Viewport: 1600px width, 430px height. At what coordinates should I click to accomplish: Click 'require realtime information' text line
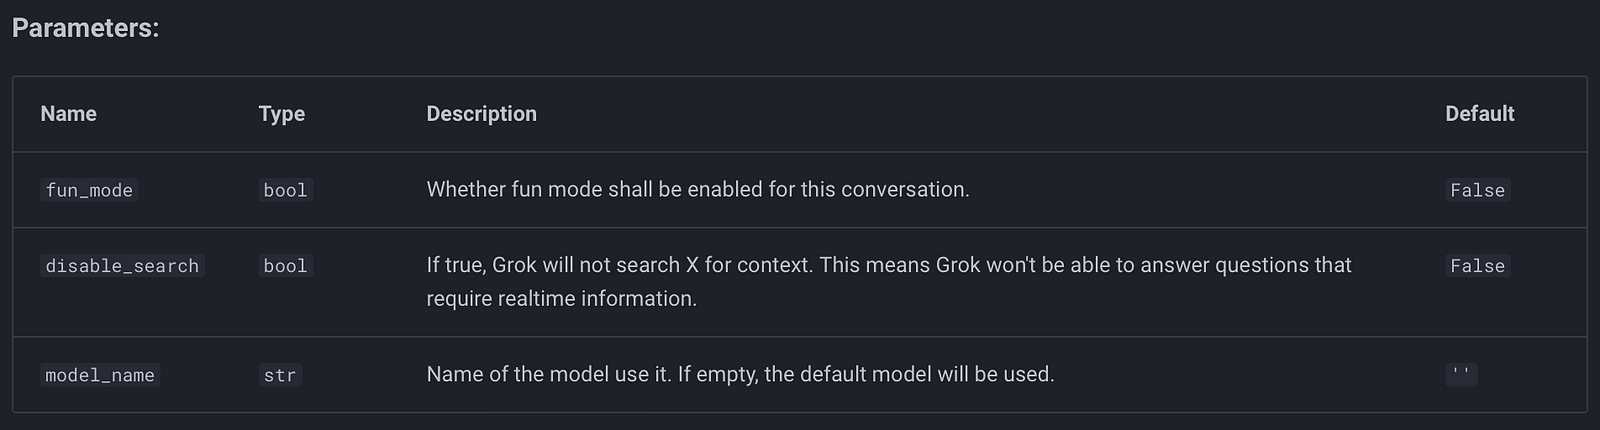click(x=561, y=298)
